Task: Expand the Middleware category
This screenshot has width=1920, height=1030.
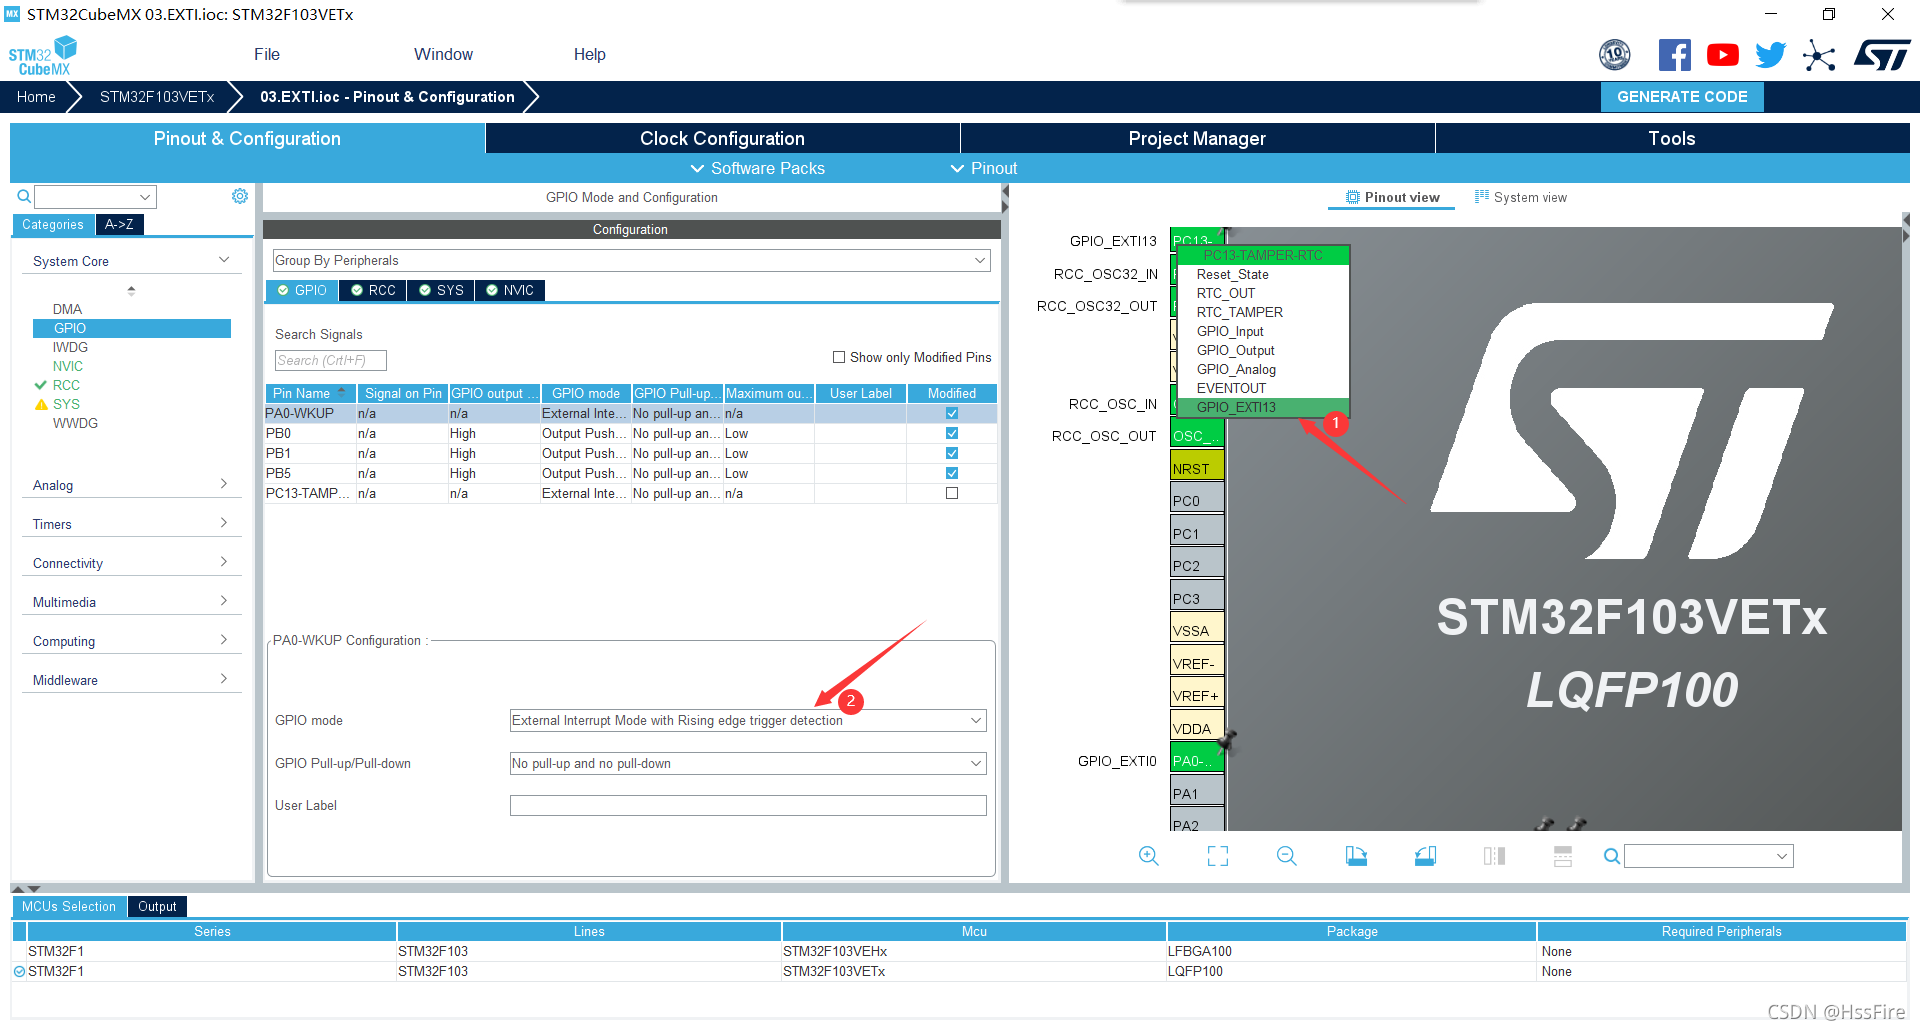Action: tap(131, 680)
